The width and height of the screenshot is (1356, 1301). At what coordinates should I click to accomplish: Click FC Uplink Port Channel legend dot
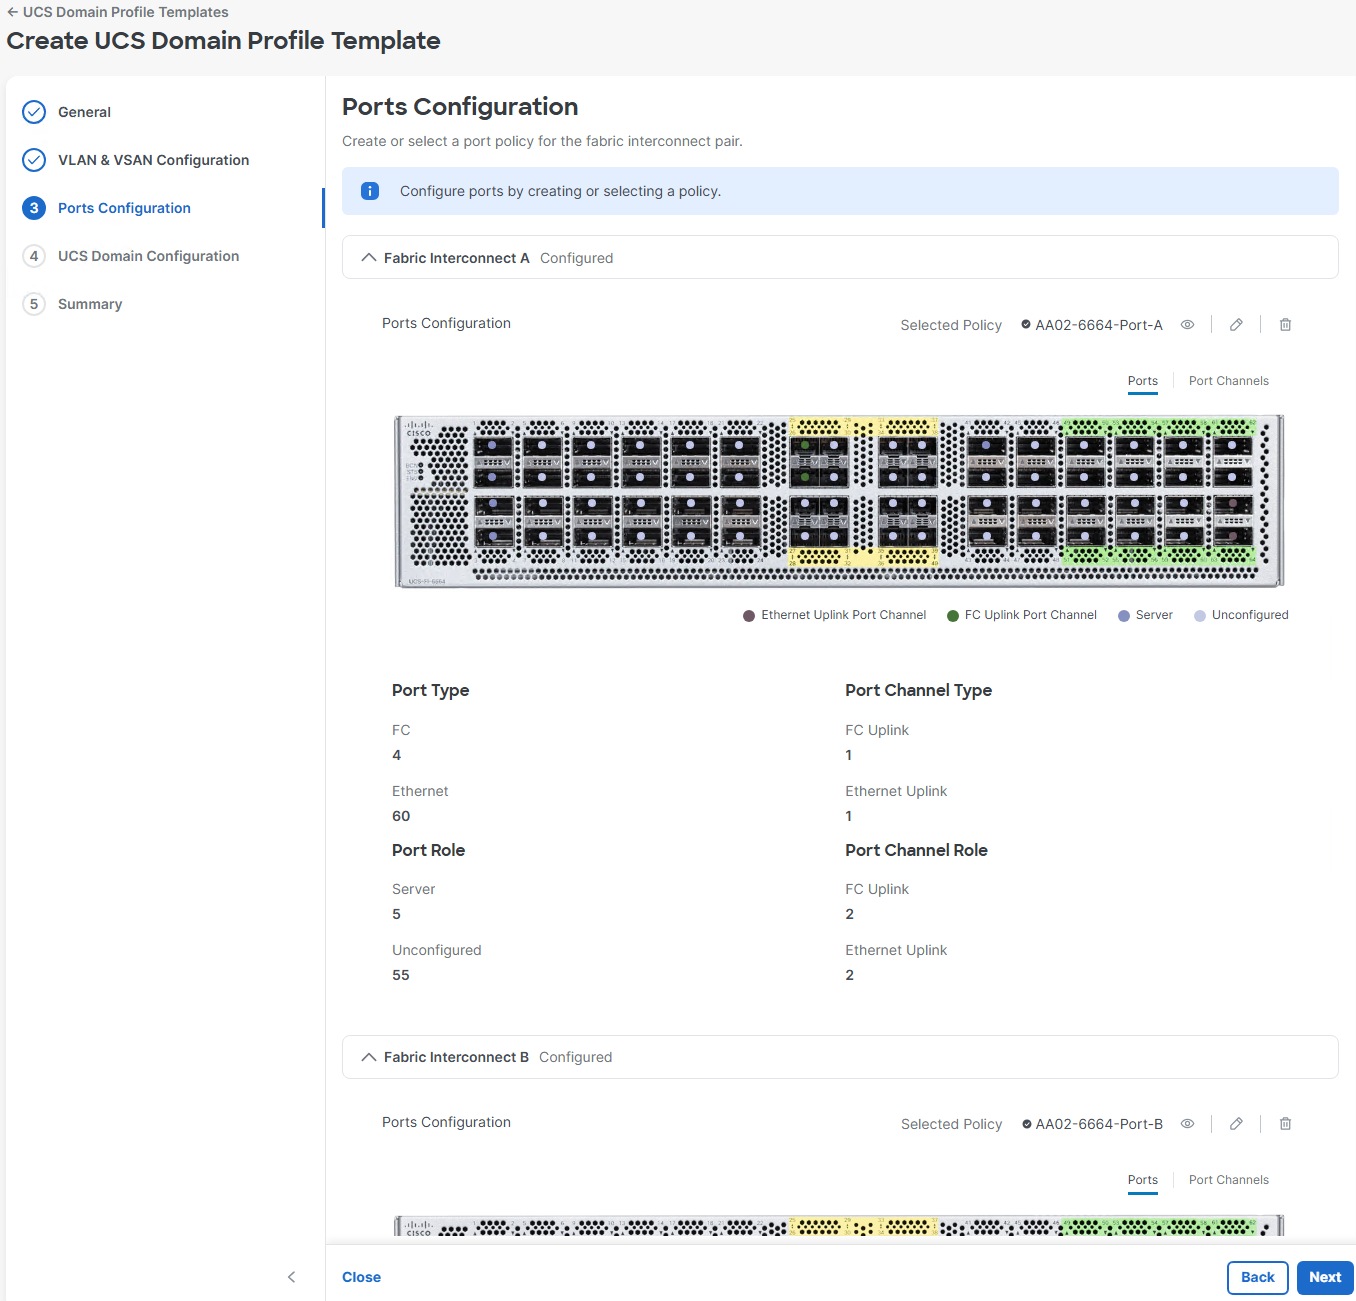953,616
